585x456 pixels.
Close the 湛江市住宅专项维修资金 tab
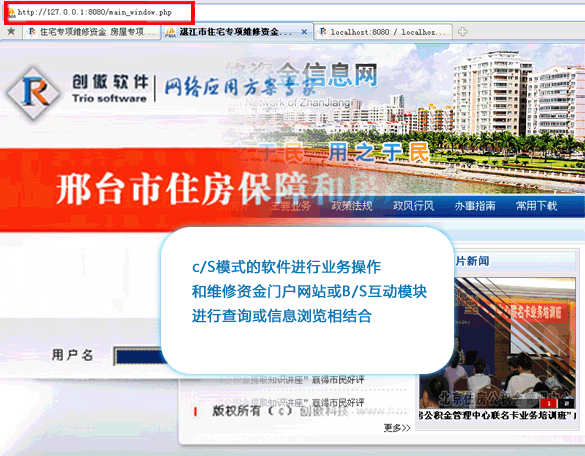[x=304, y=32]
